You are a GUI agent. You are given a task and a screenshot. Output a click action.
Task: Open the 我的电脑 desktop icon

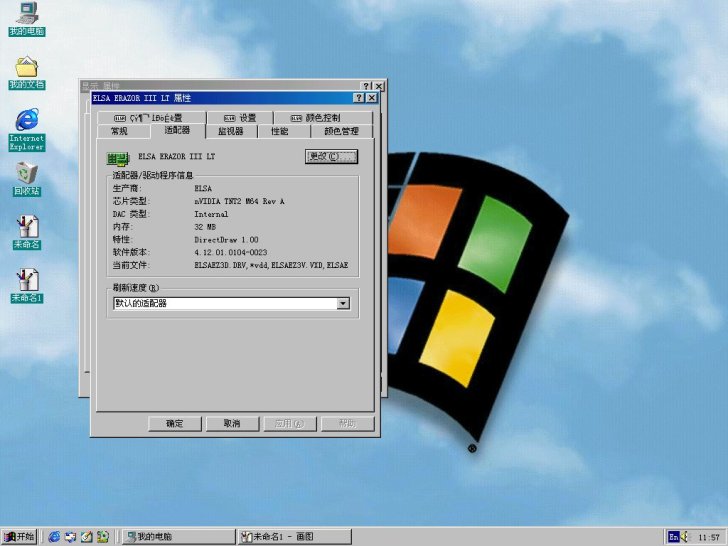click(x=27, y=19)
